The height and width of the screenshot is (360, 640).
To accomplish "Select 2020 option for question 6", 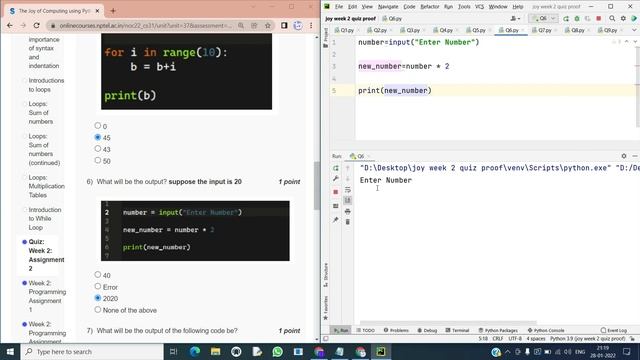I will coord(98,298).
